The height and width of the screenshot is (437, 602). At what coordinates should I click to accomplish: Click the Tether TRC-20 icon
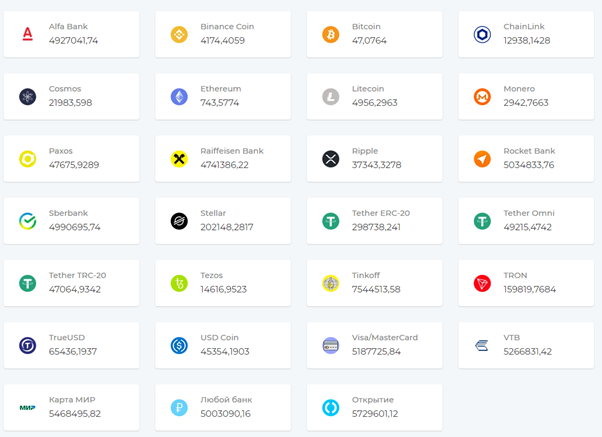28,283
